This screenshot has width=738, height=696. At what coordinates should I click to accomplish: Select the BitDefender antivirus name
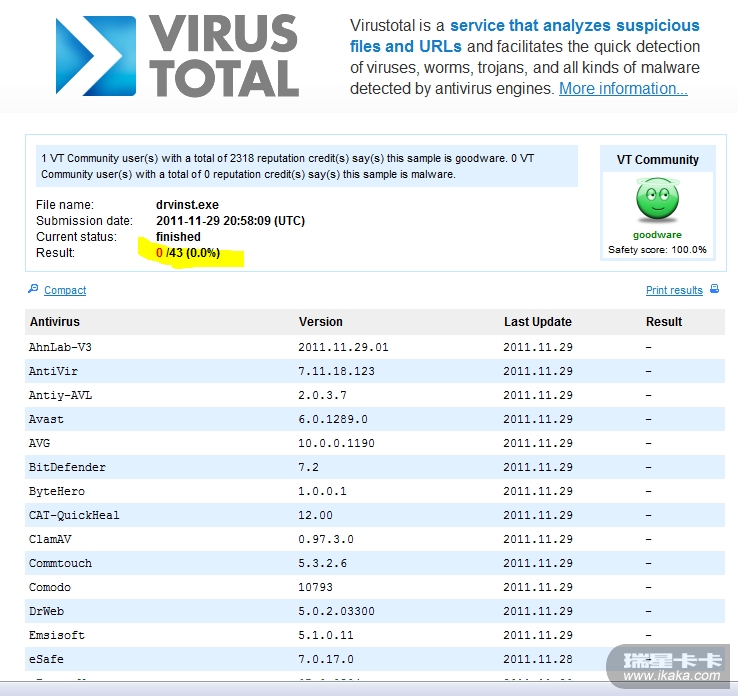(x=67, y=467)
